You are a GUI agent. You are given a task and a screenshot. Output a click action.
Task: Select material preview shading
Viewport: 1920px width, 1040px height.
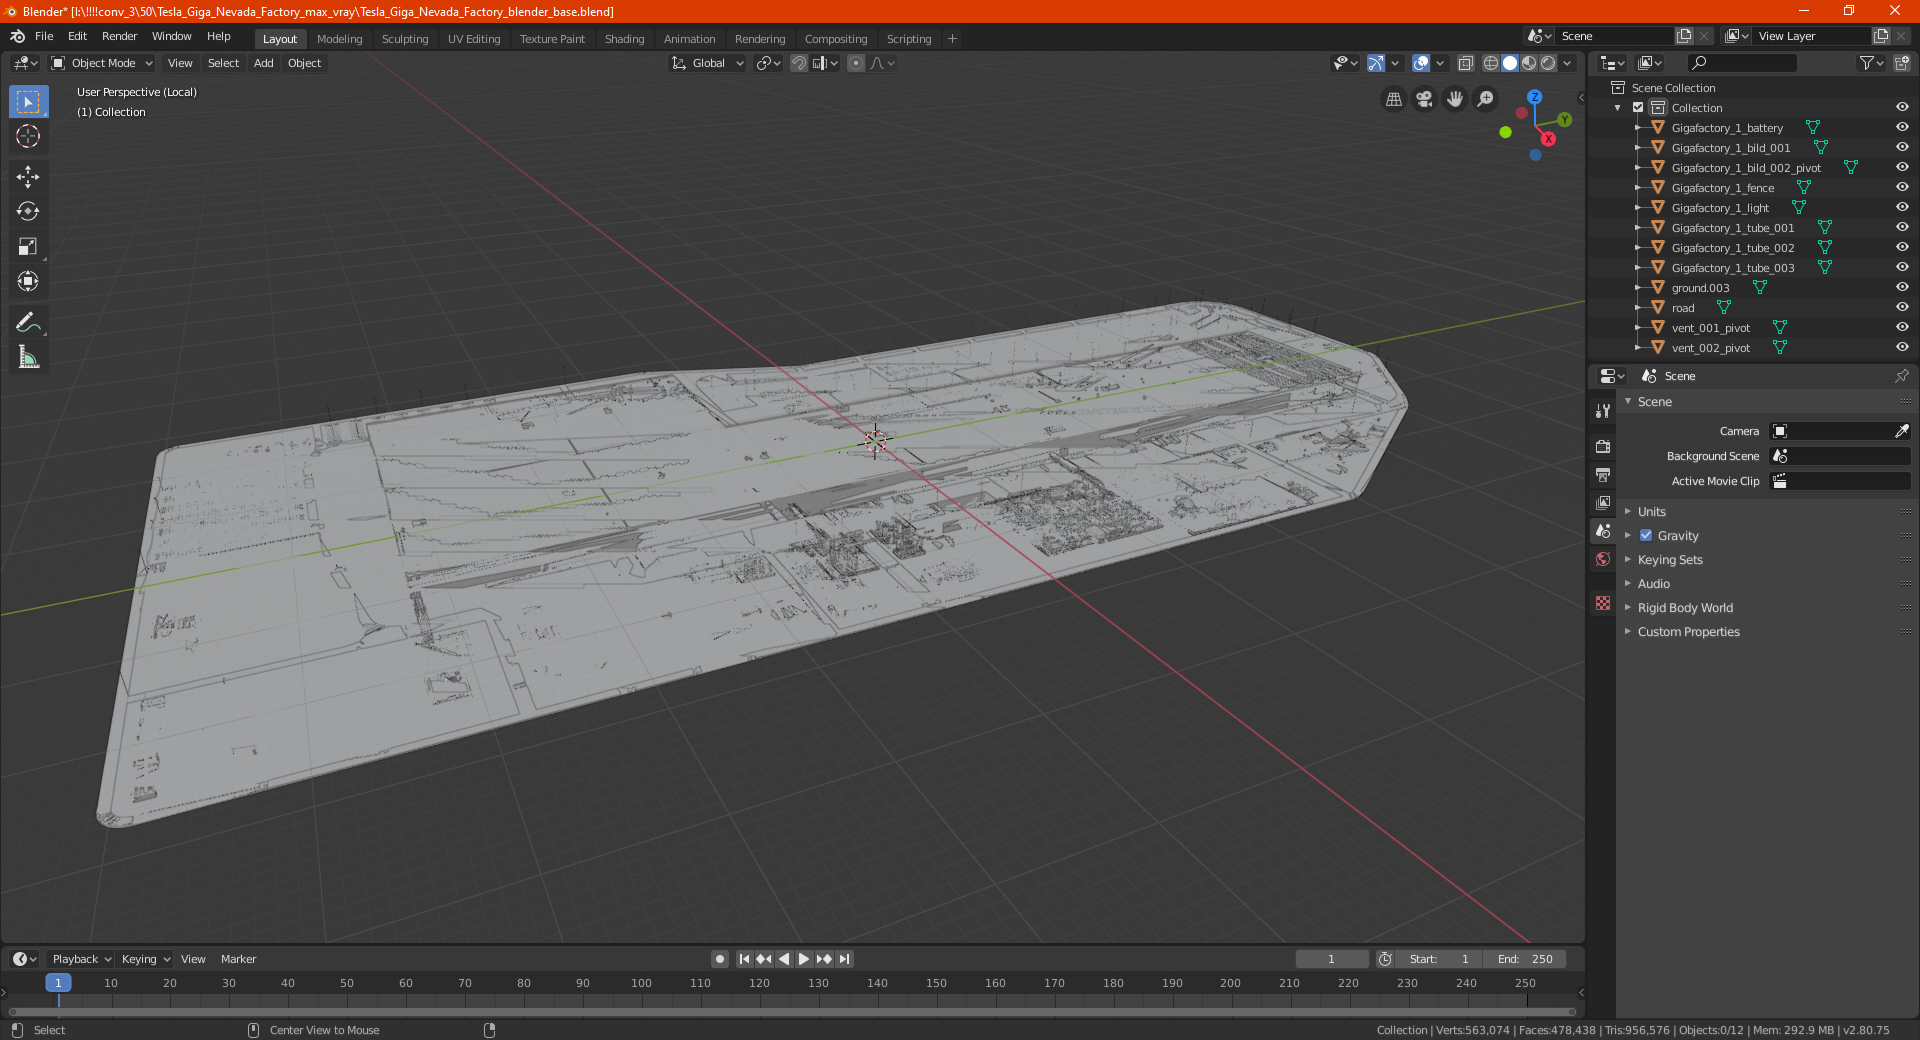tap(1529, 63)
